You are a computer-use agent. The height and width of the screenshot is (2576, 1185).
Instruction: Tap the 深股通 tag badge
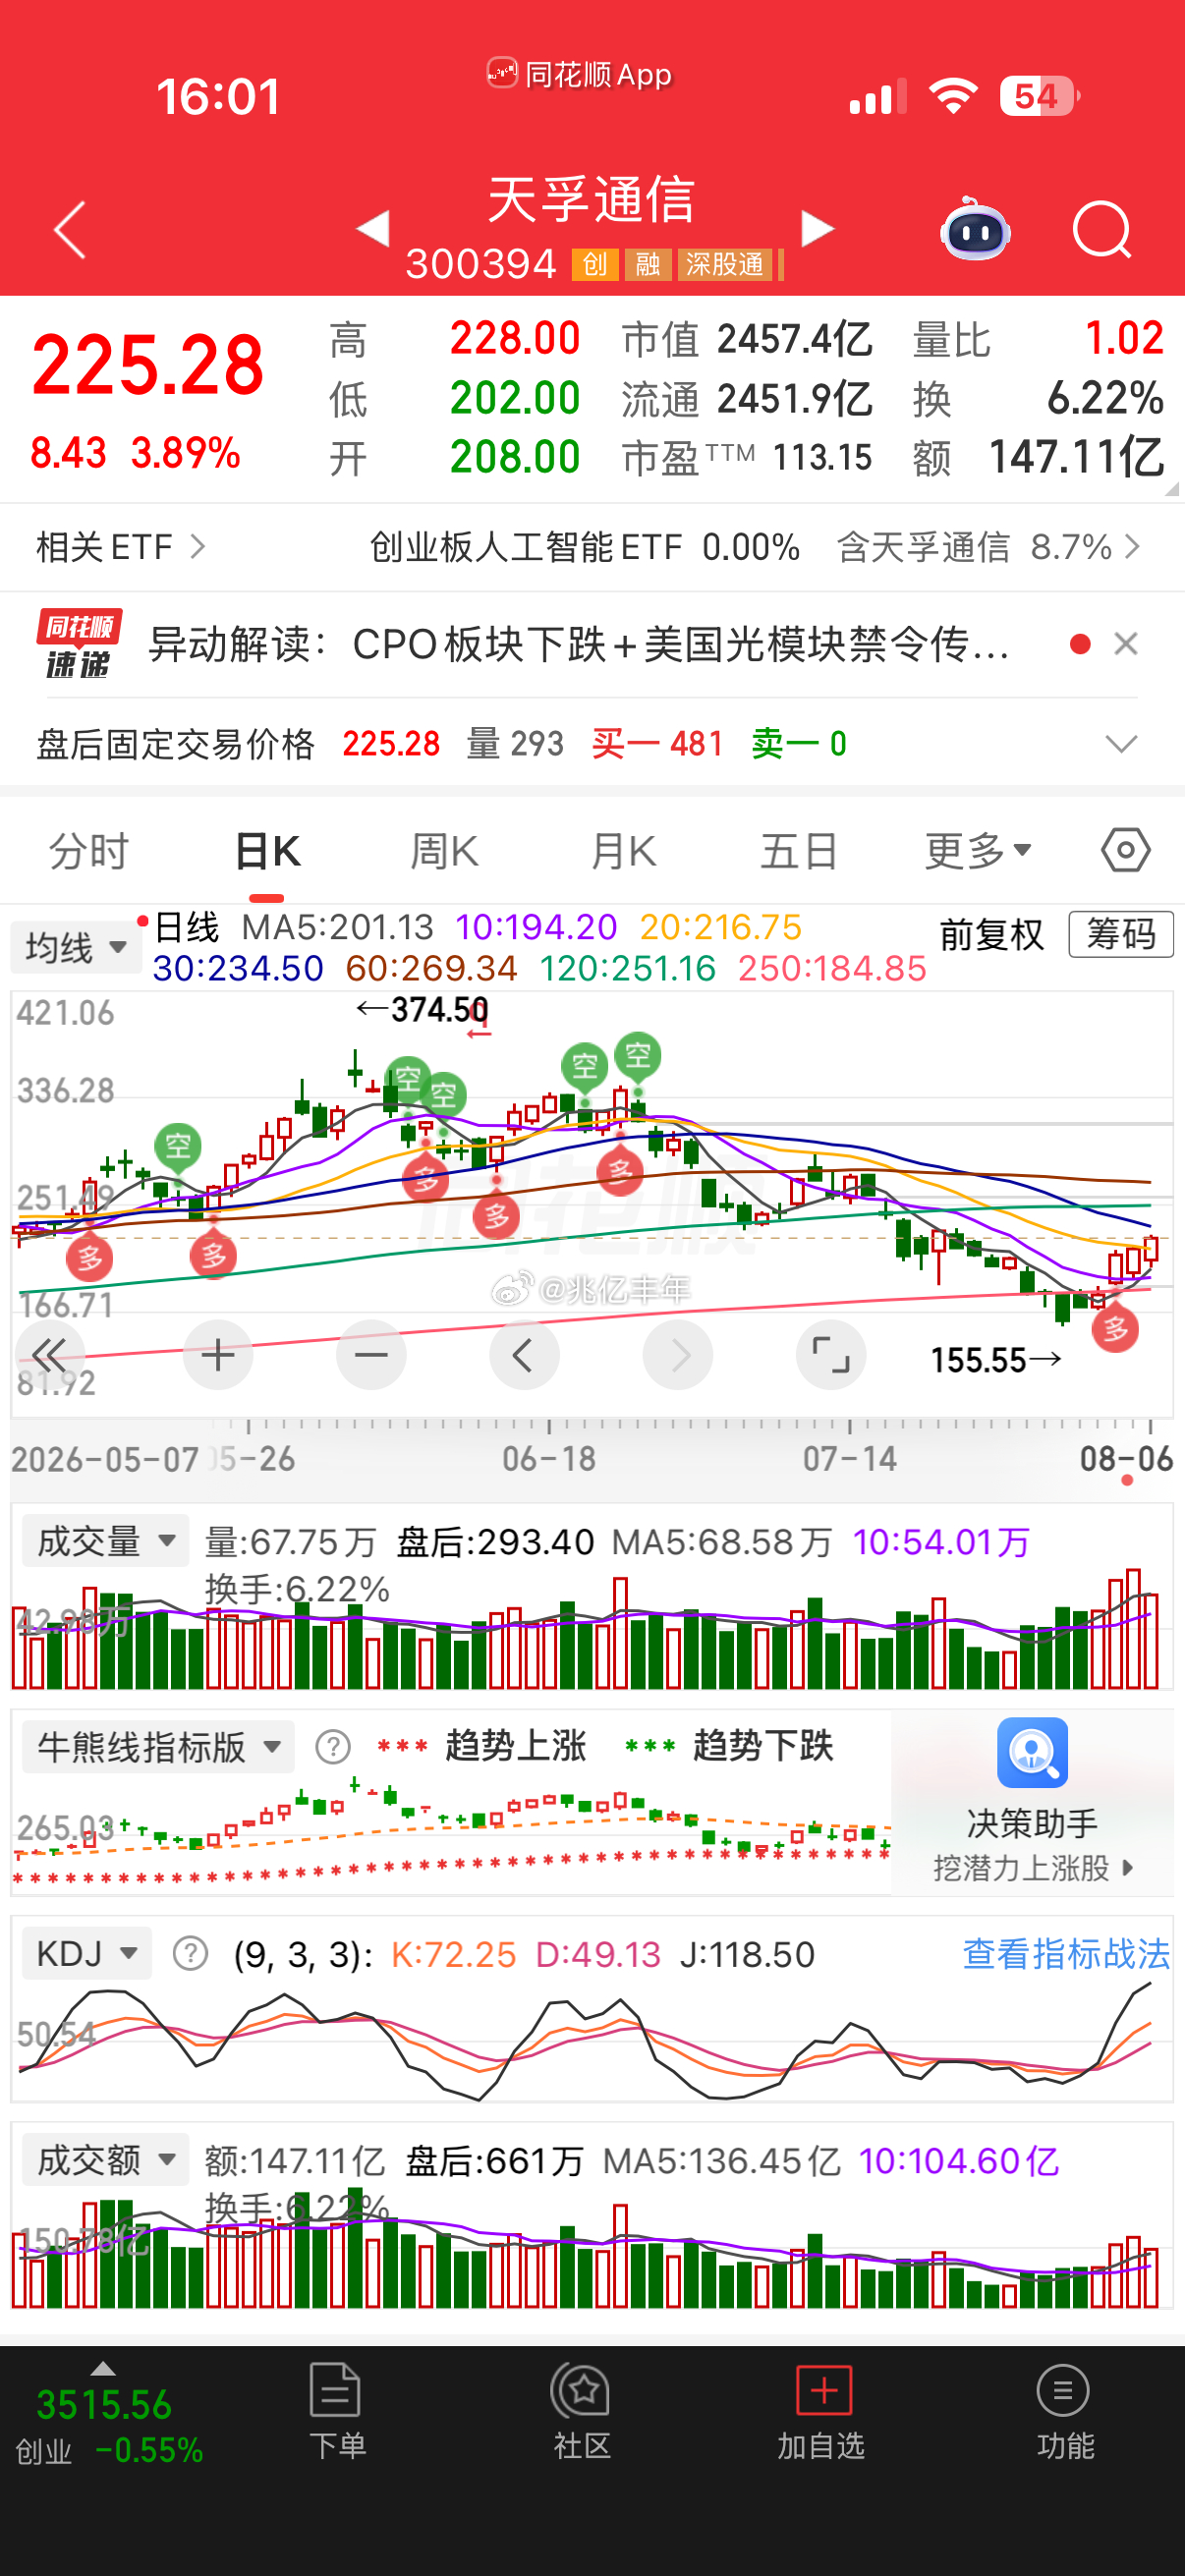click(x=725, y=264)
